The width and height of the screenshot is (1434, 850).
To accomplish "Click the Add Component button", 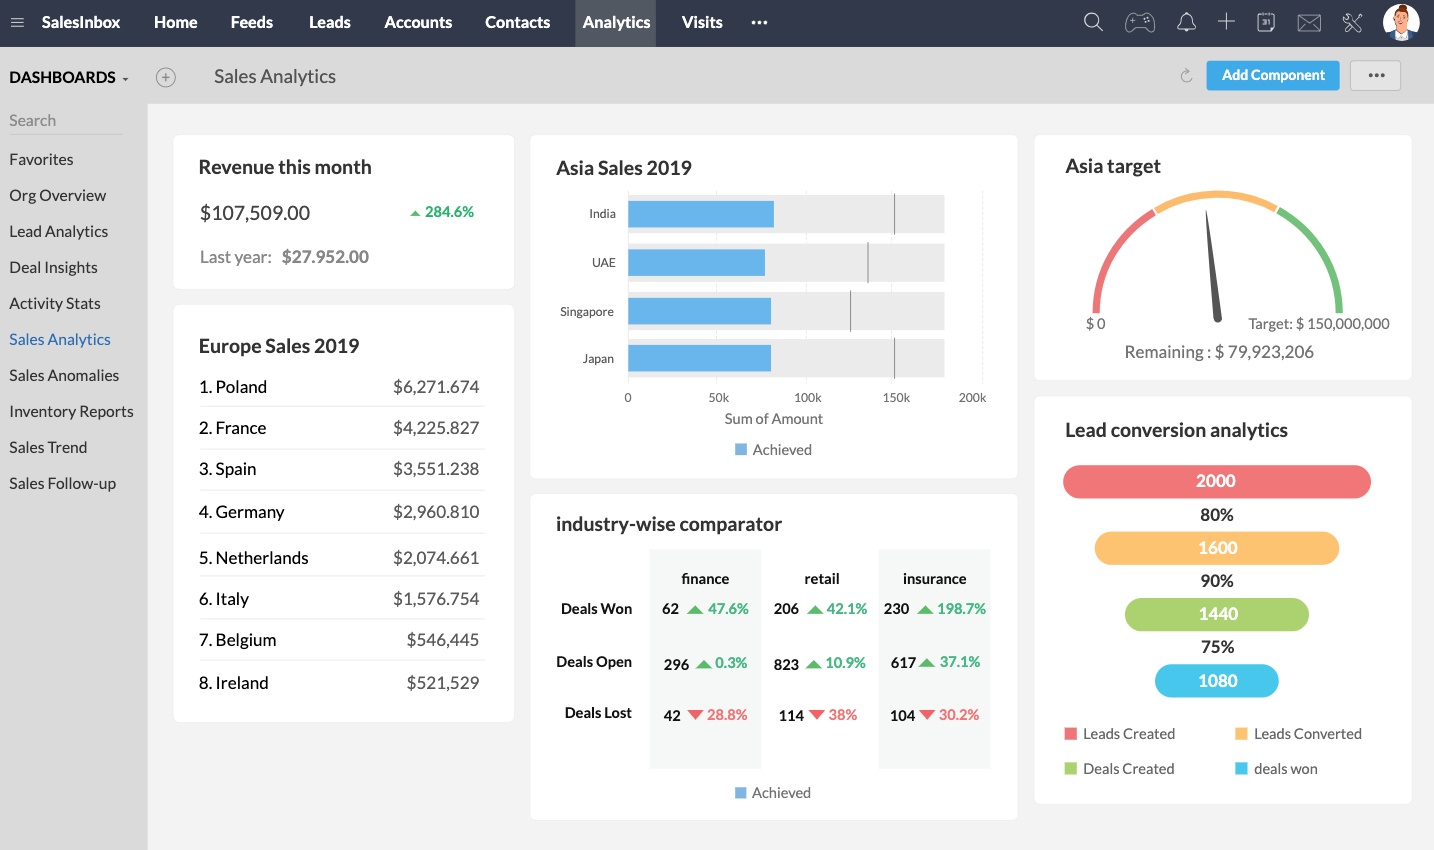I will click(x=1272, y=75).
